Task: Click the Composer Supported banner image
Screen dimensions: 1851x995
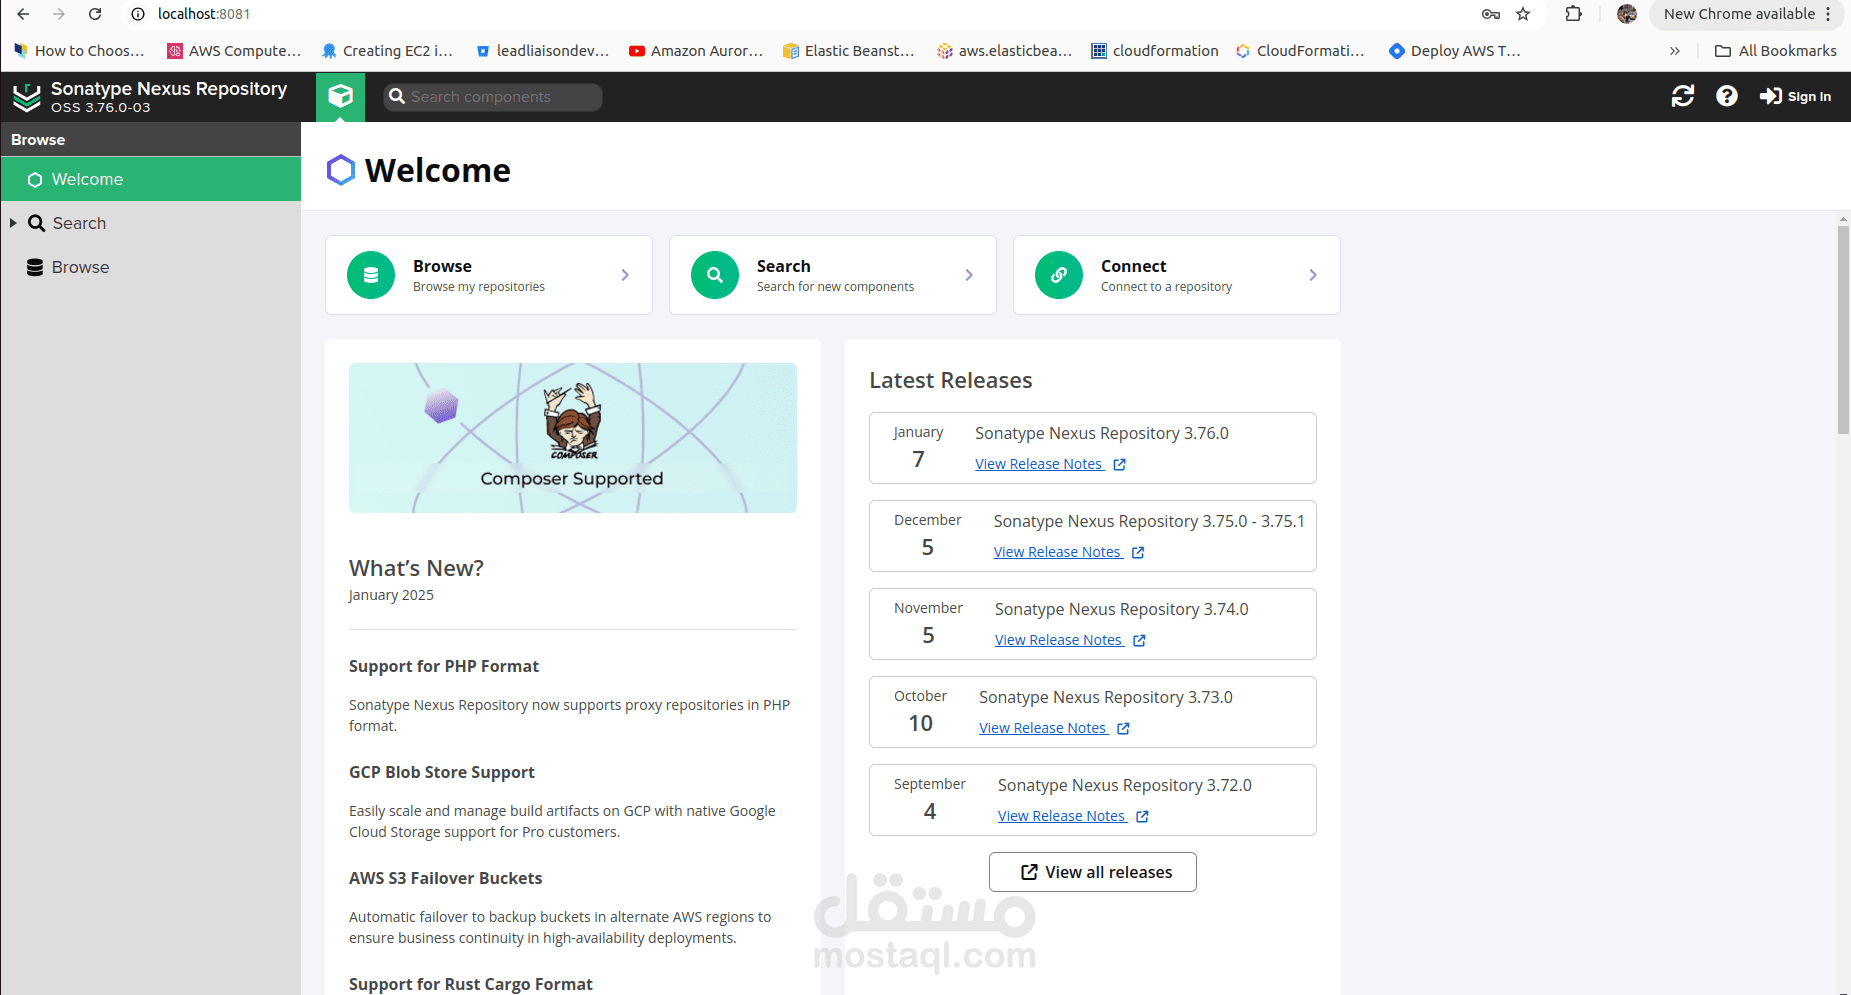Action: (x=573, y=438)
